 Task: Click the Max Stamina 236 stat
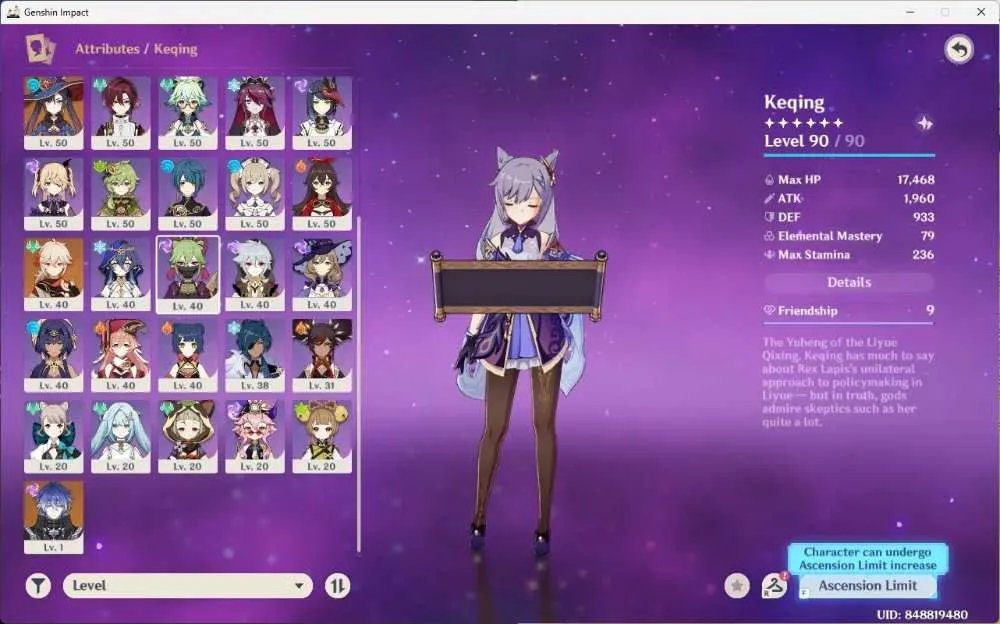click(x=849, y=255)
